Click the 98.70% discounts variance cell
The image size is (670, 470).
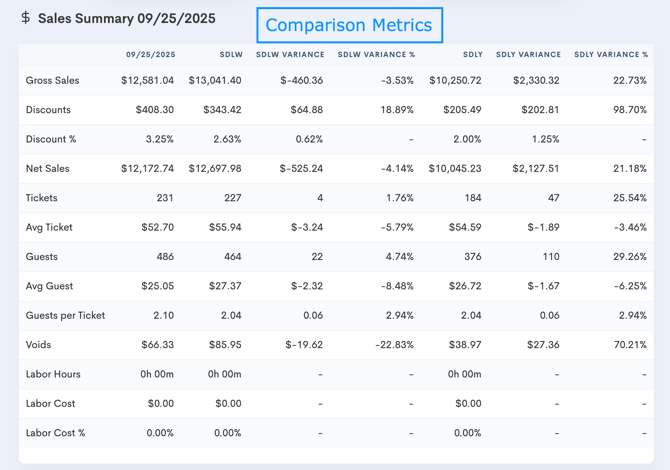tap(627, 110)
